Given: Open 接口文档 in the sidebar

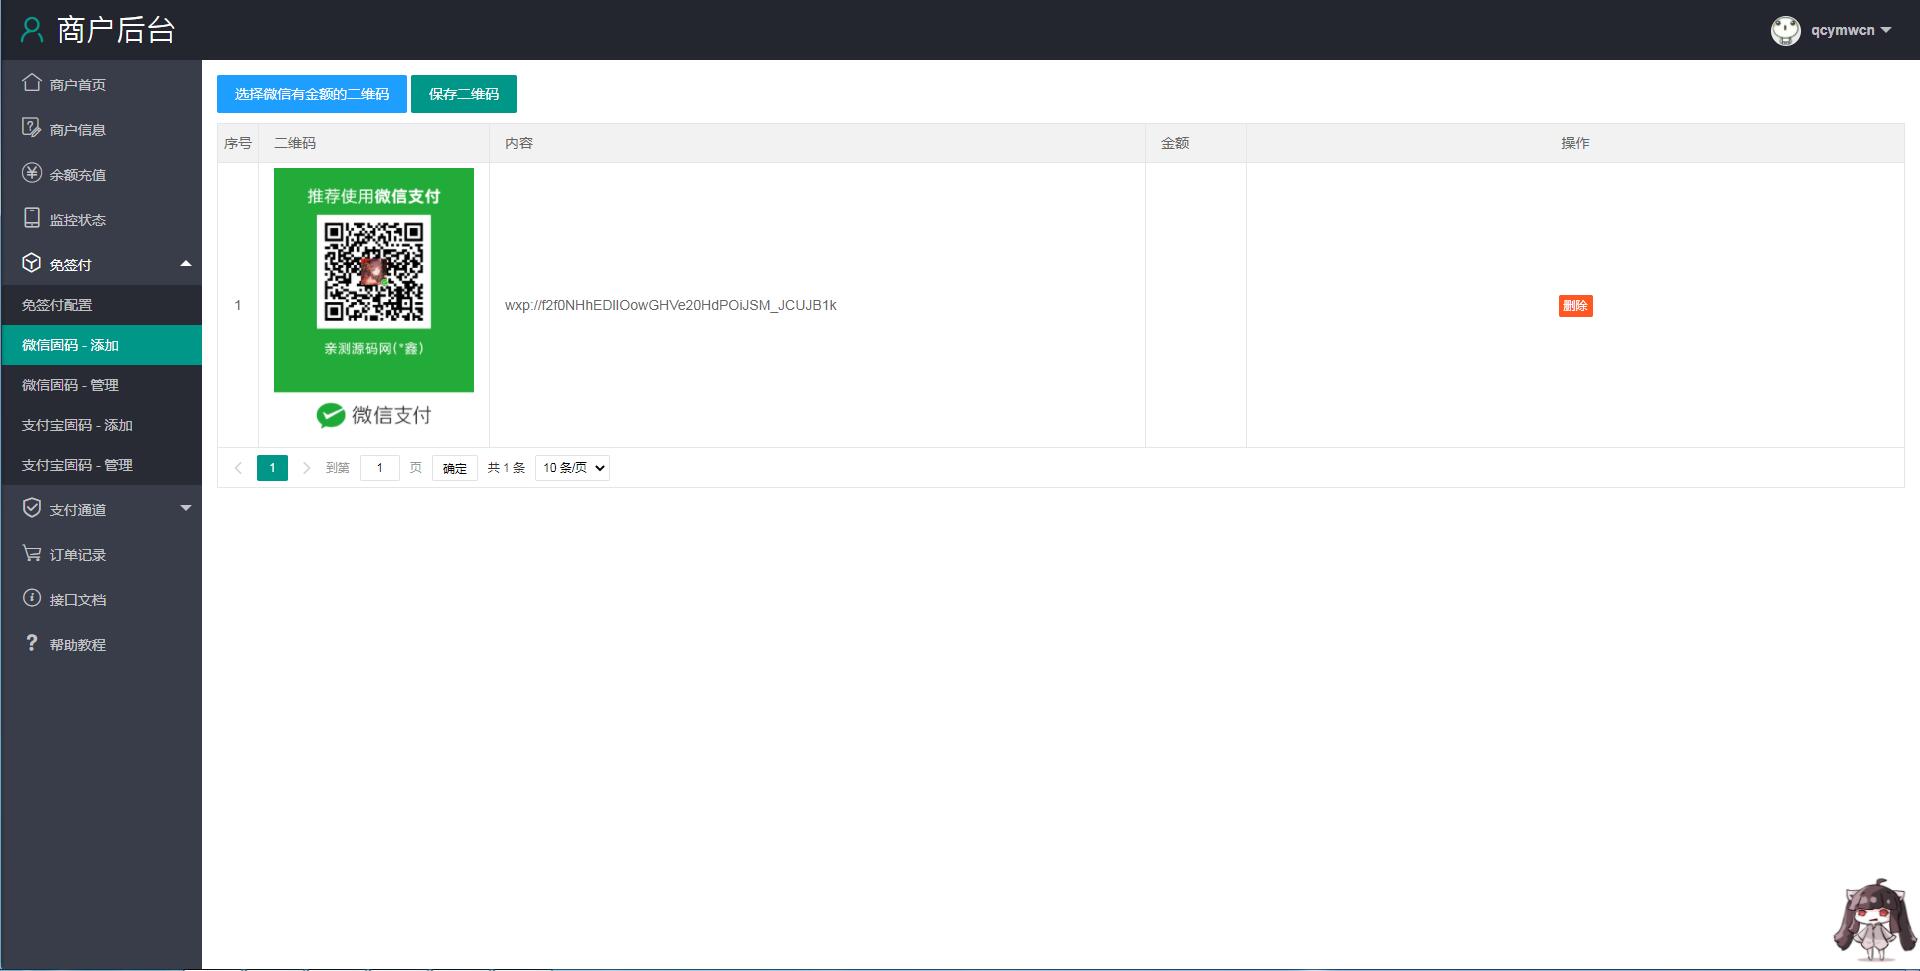Looking at the screenshot, I should pos(101,599).
